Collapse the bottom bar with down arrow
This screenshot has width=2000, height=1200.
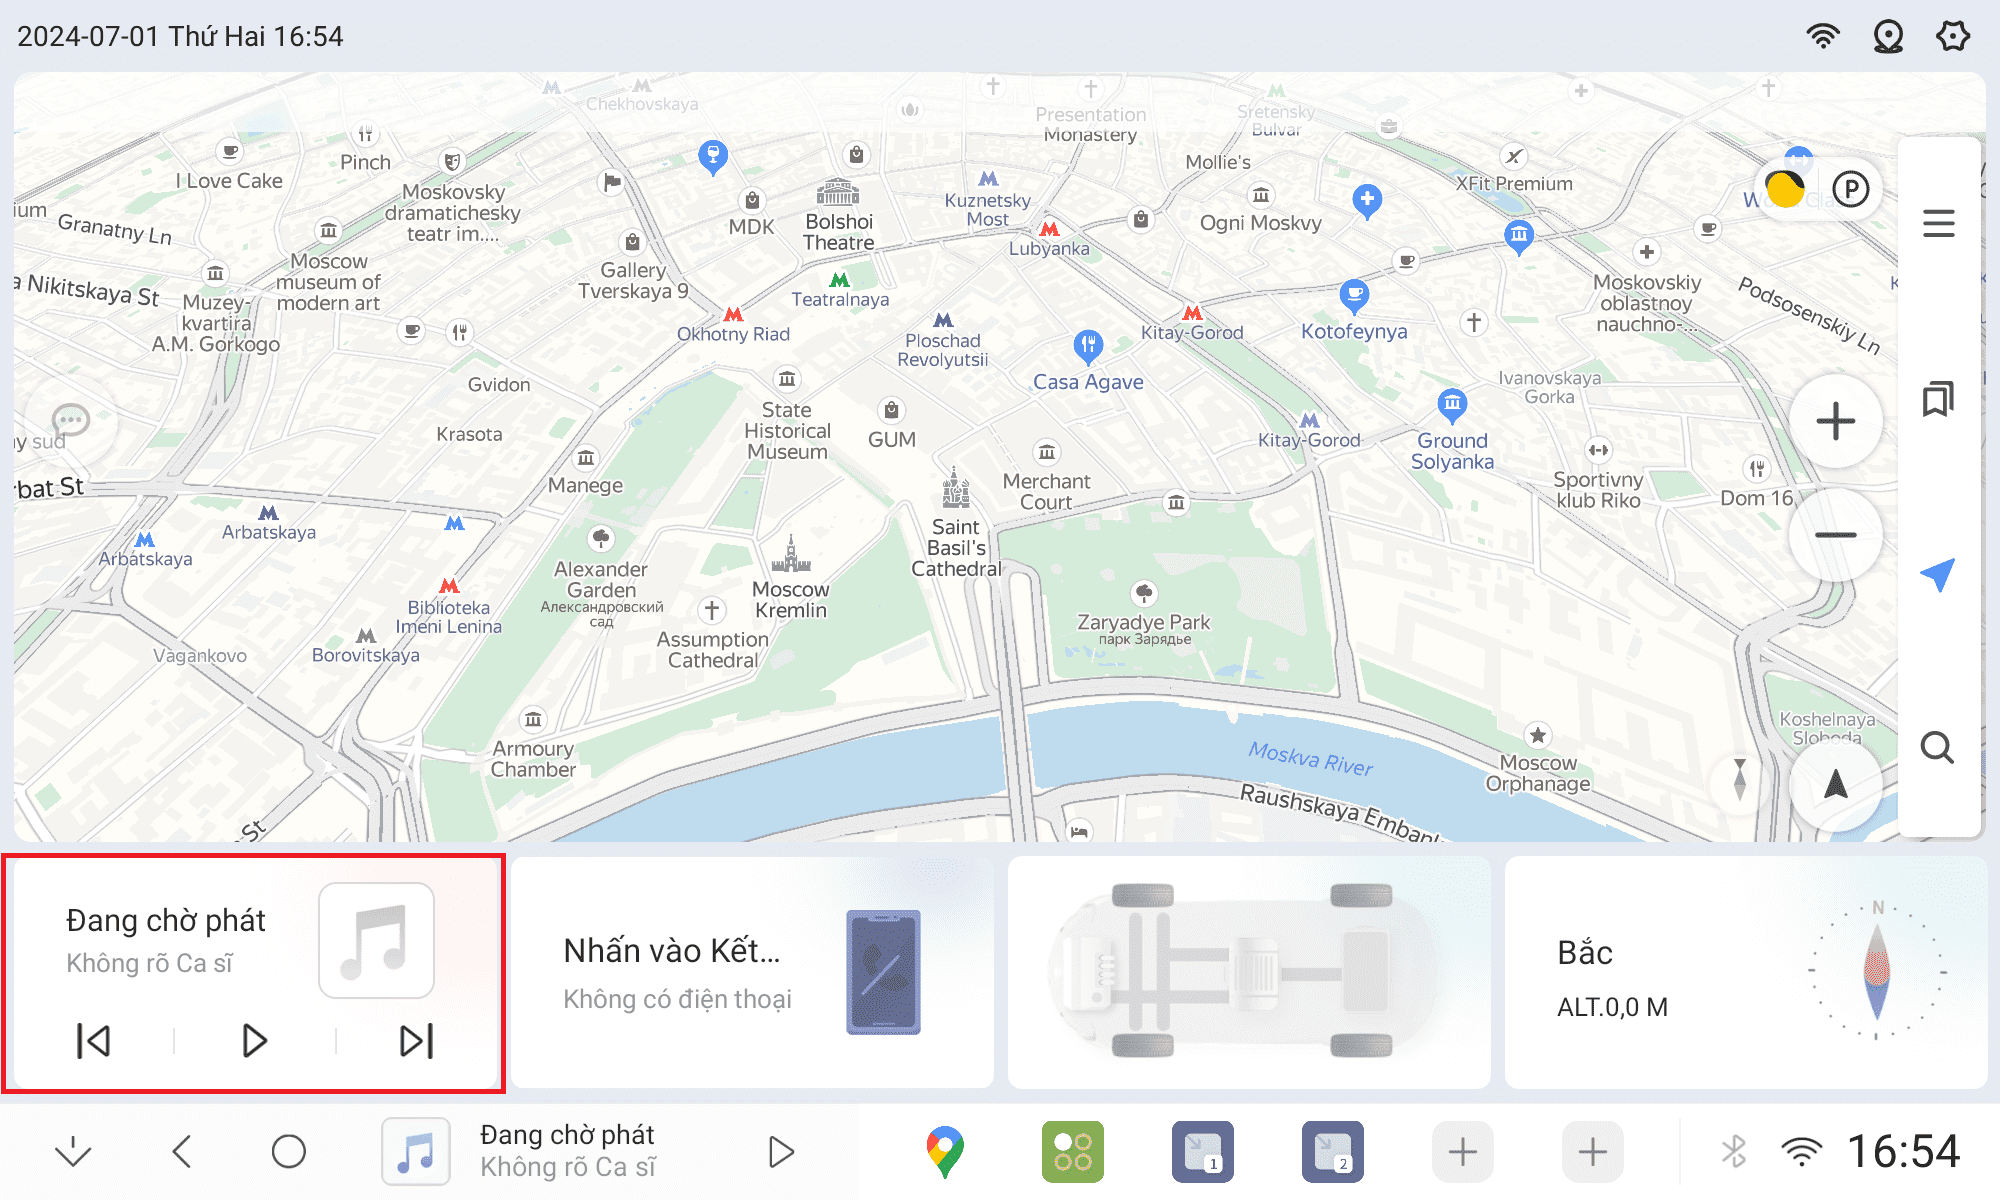pos(73,1152)
